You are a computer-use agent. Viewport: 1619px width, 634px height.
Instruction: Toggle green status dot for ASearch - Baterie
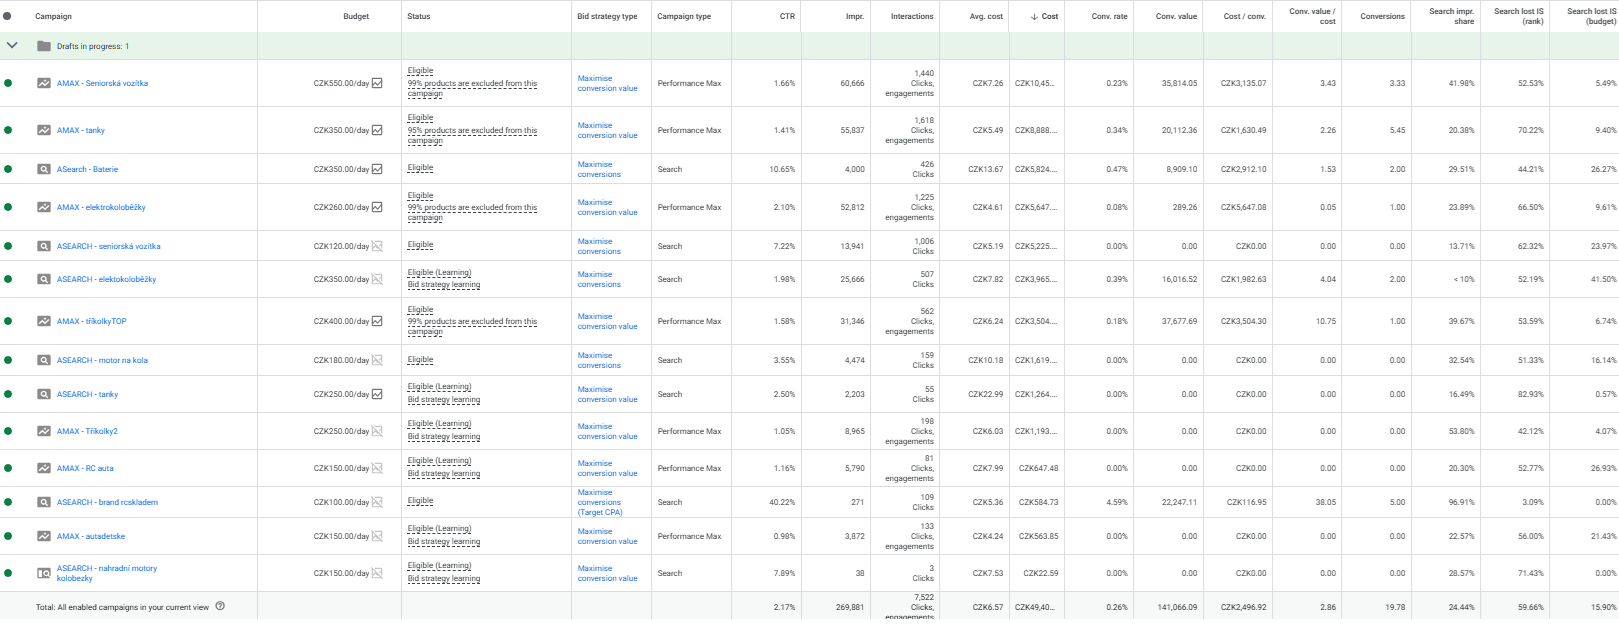point(8,169)
